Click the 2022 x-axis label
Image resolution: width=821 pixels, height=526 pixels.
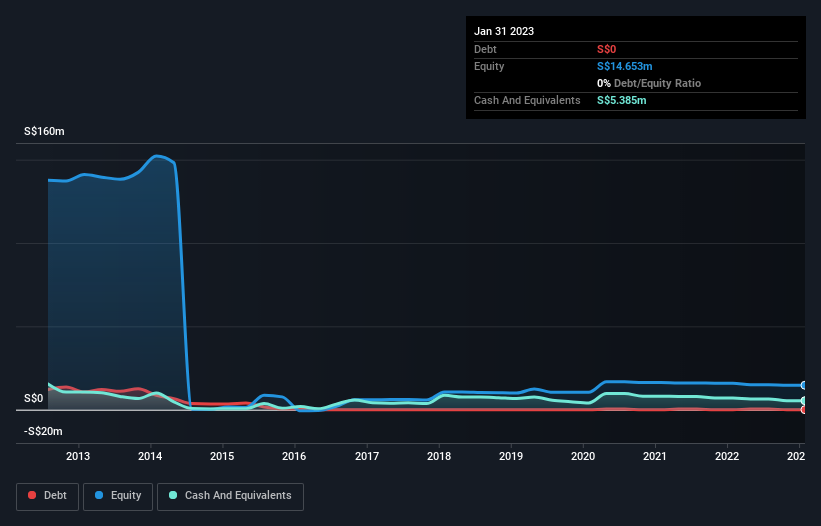(727, 456)
